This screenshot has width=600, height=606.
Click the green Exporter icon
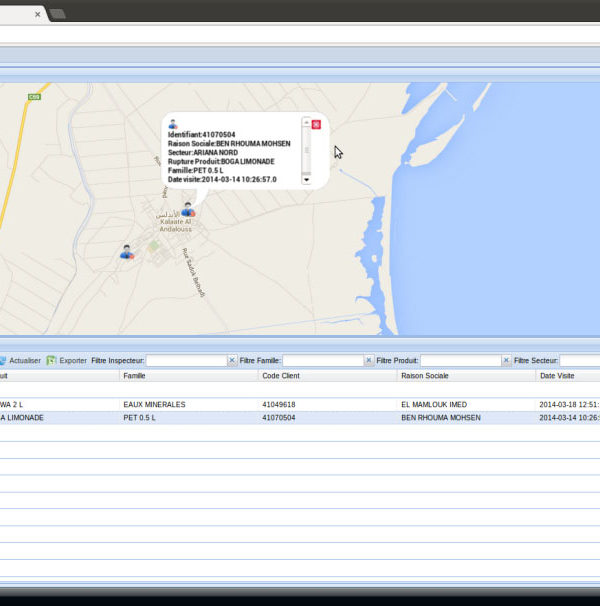coord(51,360)
